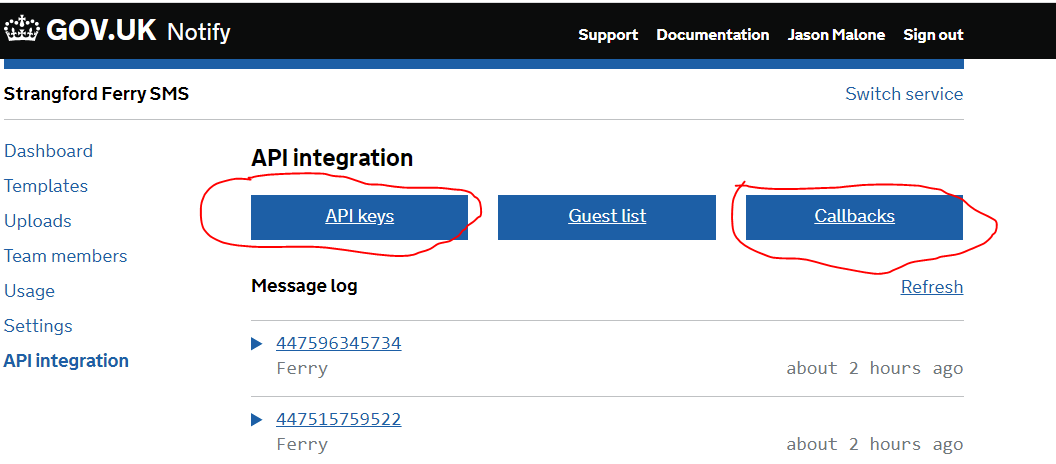The image size is (1056, 464).
Task: Click the GOV.UK crown logo icon
Action: click(x=22, y=30)
